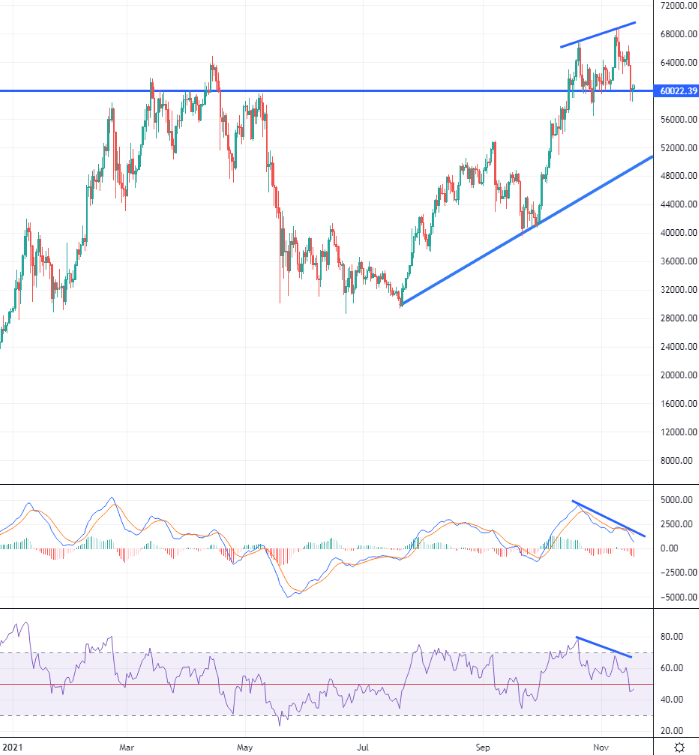Click the 2021 year label on time axis
The height and width of the screenshot is (755, 699).
tap(13, 746)
